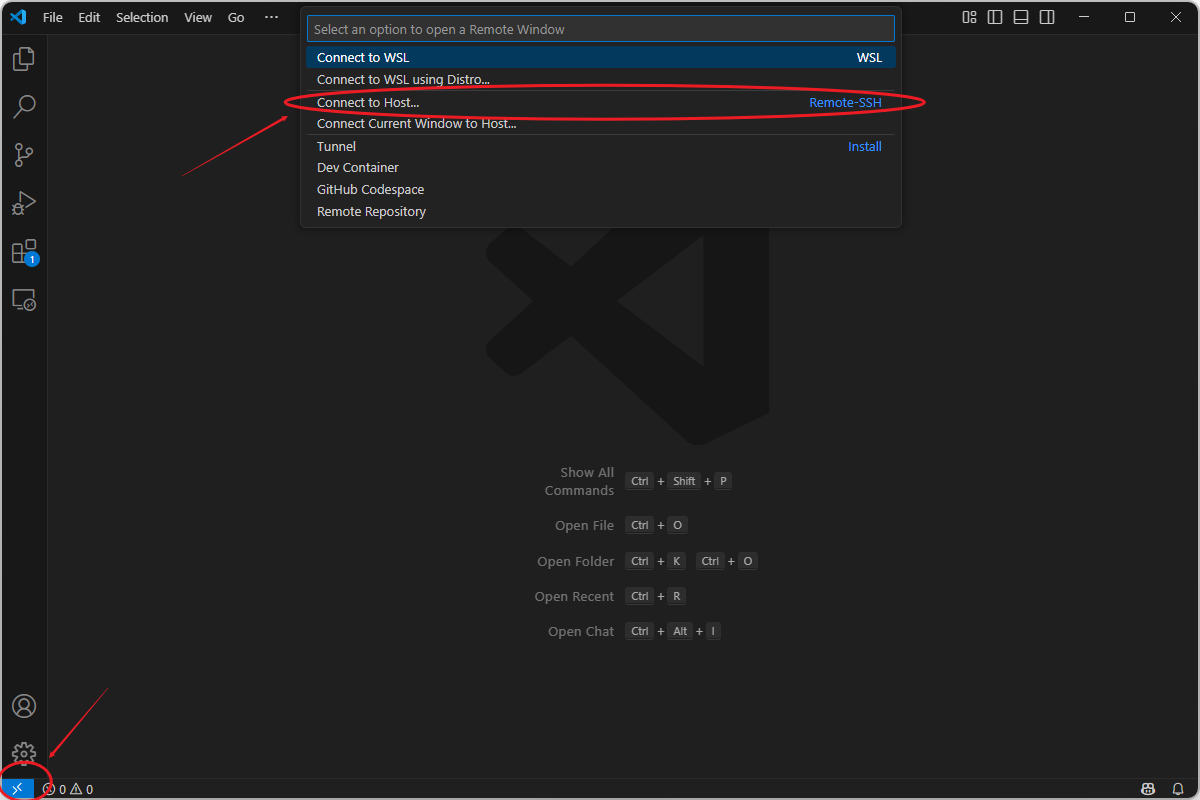Minimize the VS Code window

(x=1085, y=17)
